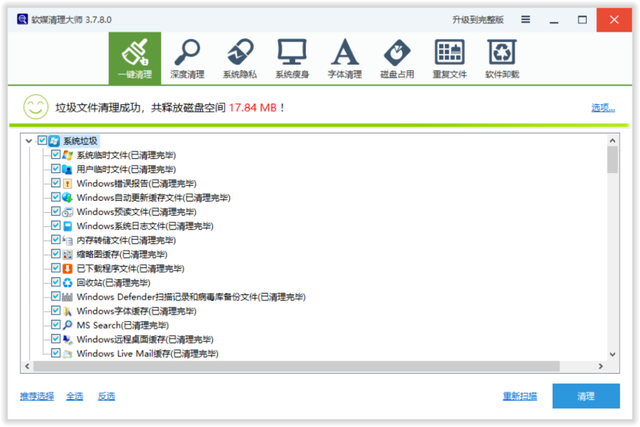Click the 内存转储文件 icon
The image size is (640, 427).
[67, 240]
